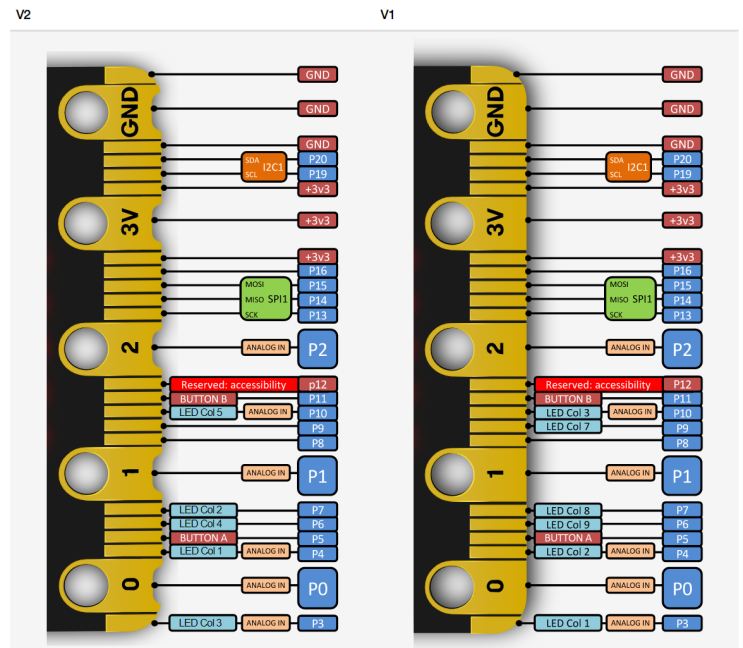
Task: Click ANALOG IN label beside P0 in V1
Action: click(x=630, y=585)
